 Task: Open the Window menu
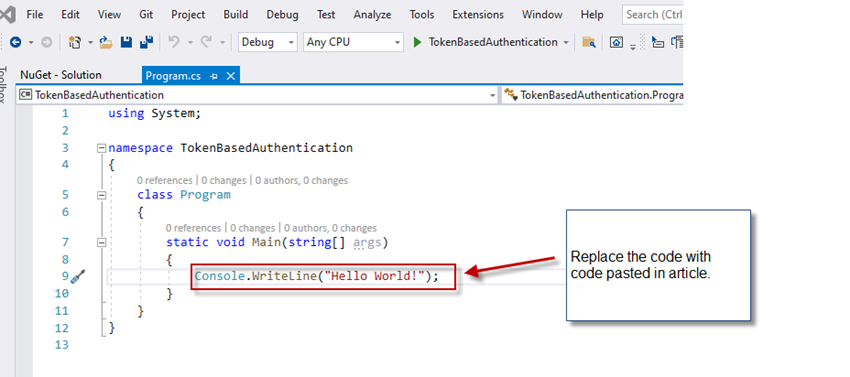point(542,15)
